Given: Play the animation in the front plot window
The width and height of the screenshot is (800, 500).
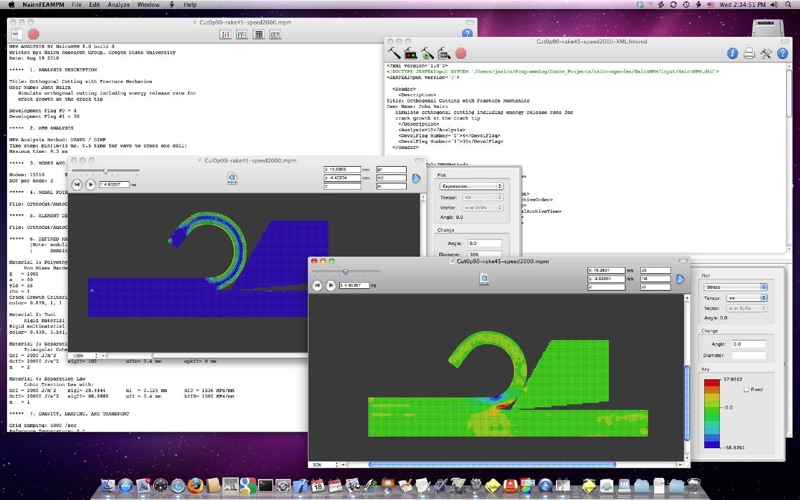Looking at the screenshot, I should [x=331, y=285].
